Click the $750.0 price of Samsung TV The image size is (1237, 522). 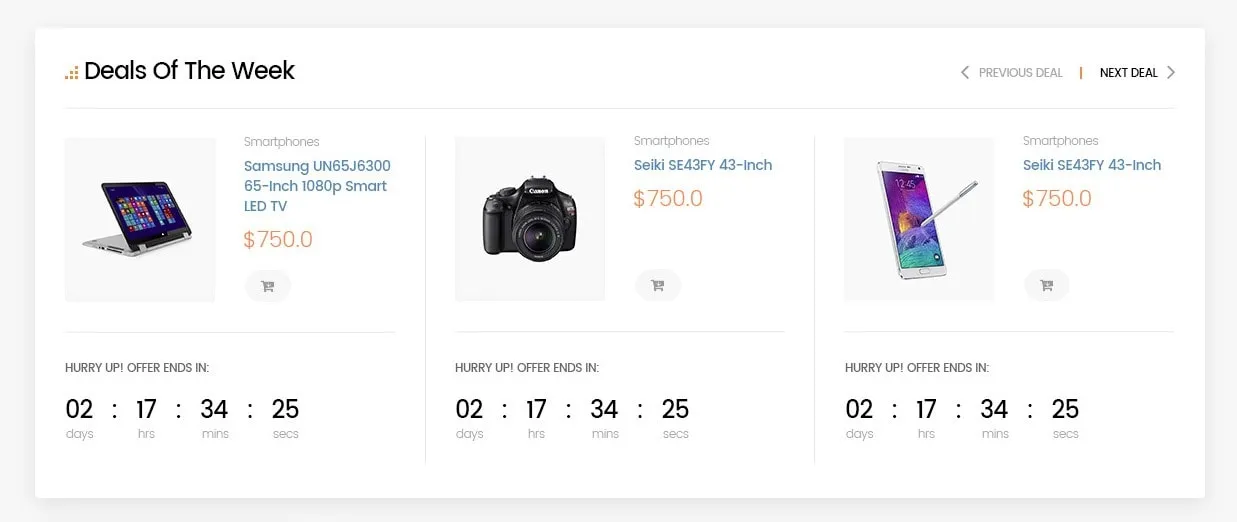point(278,240)
